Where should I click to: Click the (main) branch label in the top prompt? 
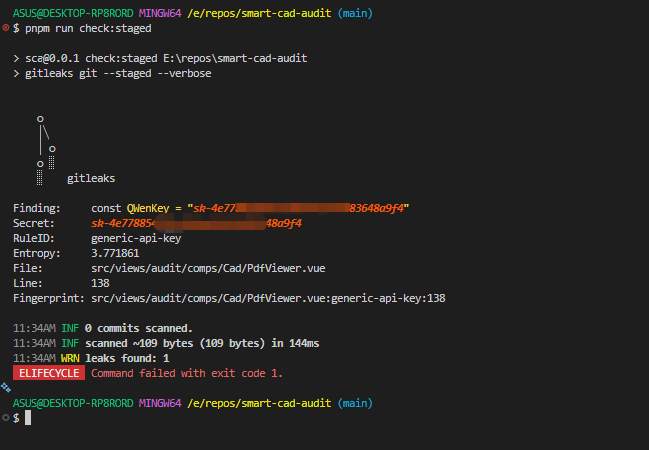coord(355,13)
